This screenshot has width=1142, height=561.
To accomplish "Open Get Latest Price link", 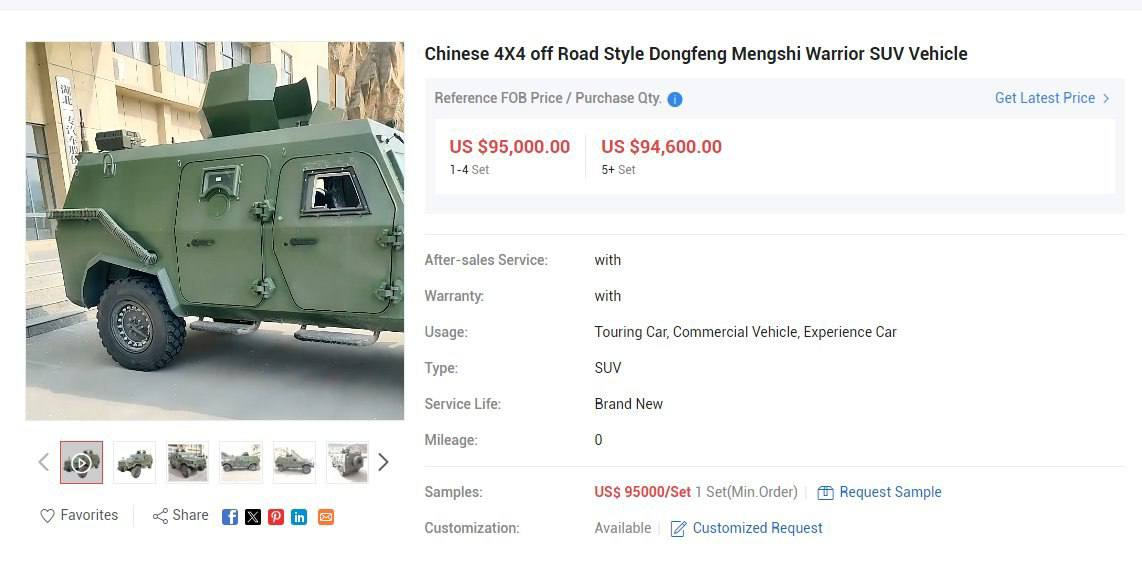I will [x=1052, y=98].
